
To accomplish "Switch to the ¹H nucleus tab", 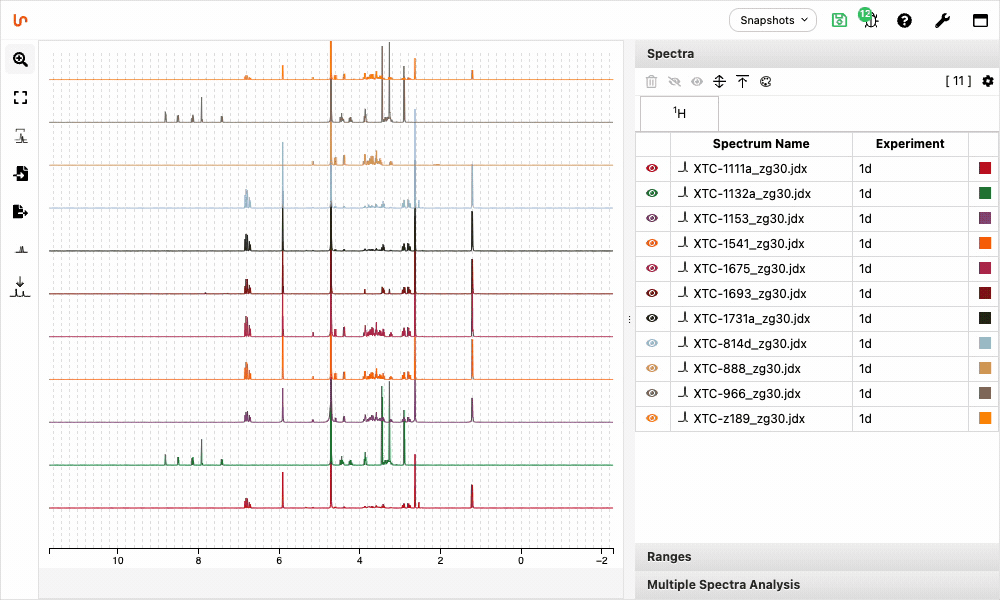I will (x=679, y=113).
